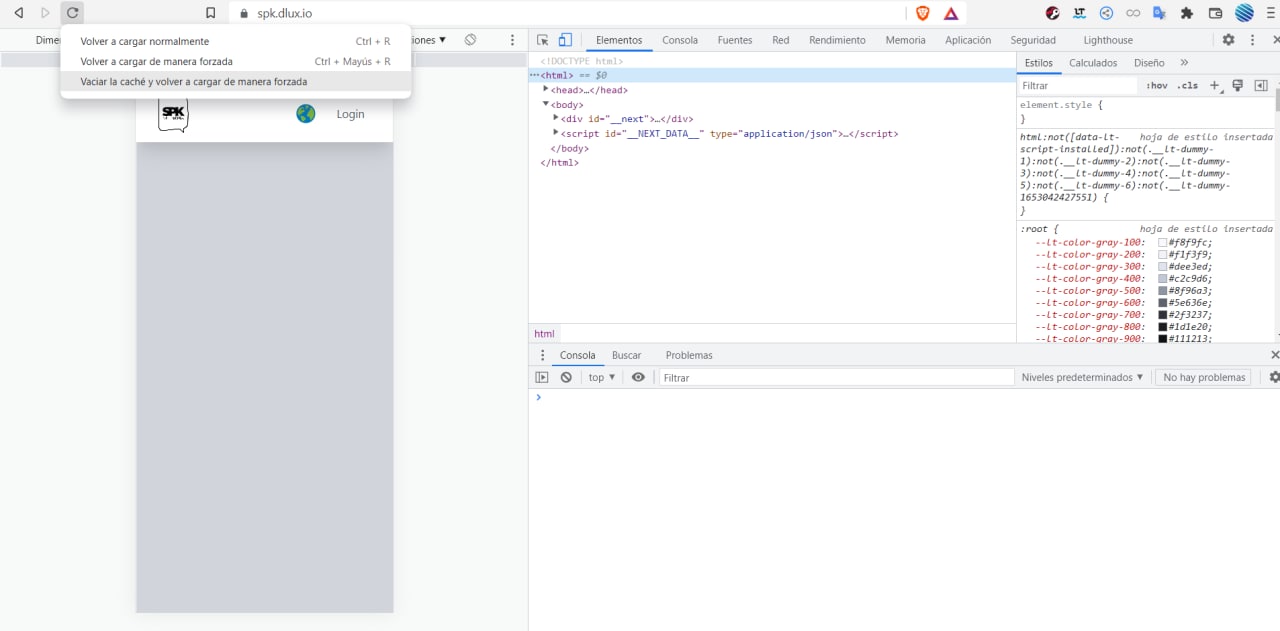Open the Aplicación tab
The width and height of the screenshot is (1280, 631).
(968, 40)
